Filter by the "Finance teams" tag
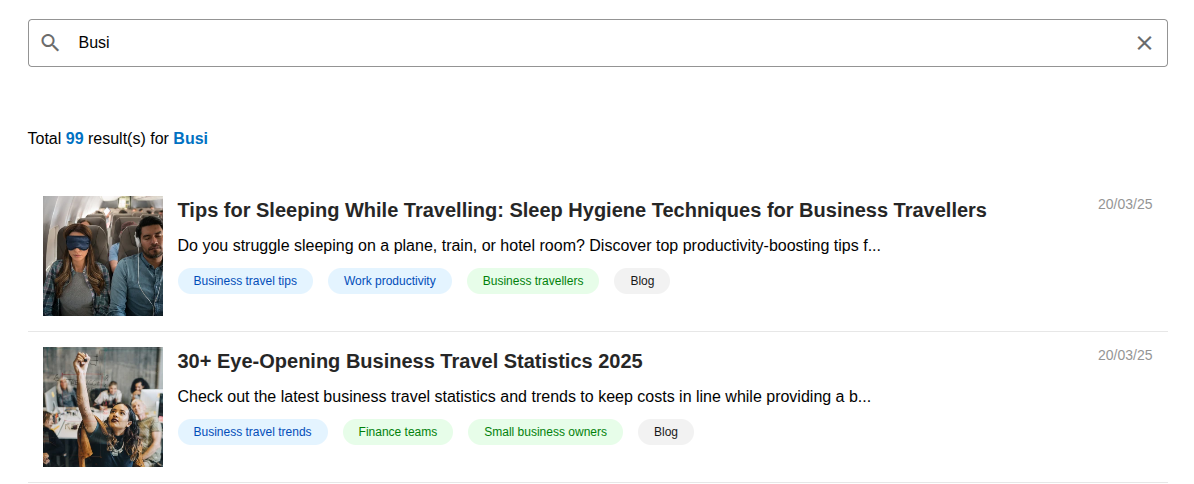Screen dimensions: 1194x484 point(398,432)
